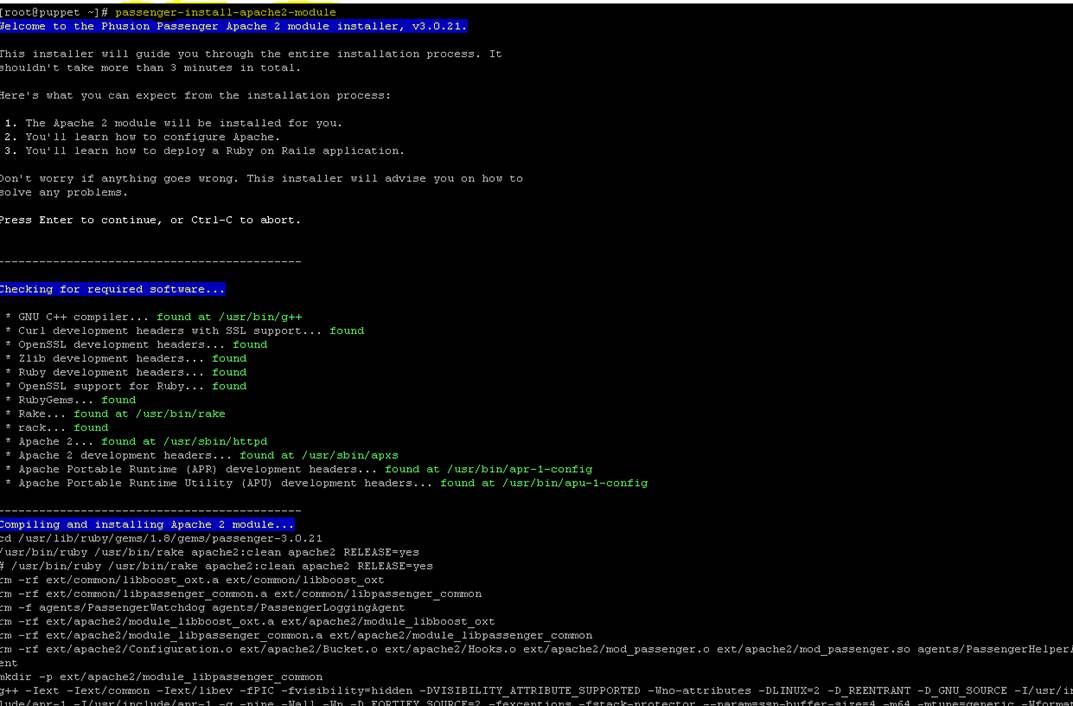Click the 'rm -rf ext/common/libboost_oxt.a' line
Viewport: 1073px width, 706px height.
tap(192, 579)
